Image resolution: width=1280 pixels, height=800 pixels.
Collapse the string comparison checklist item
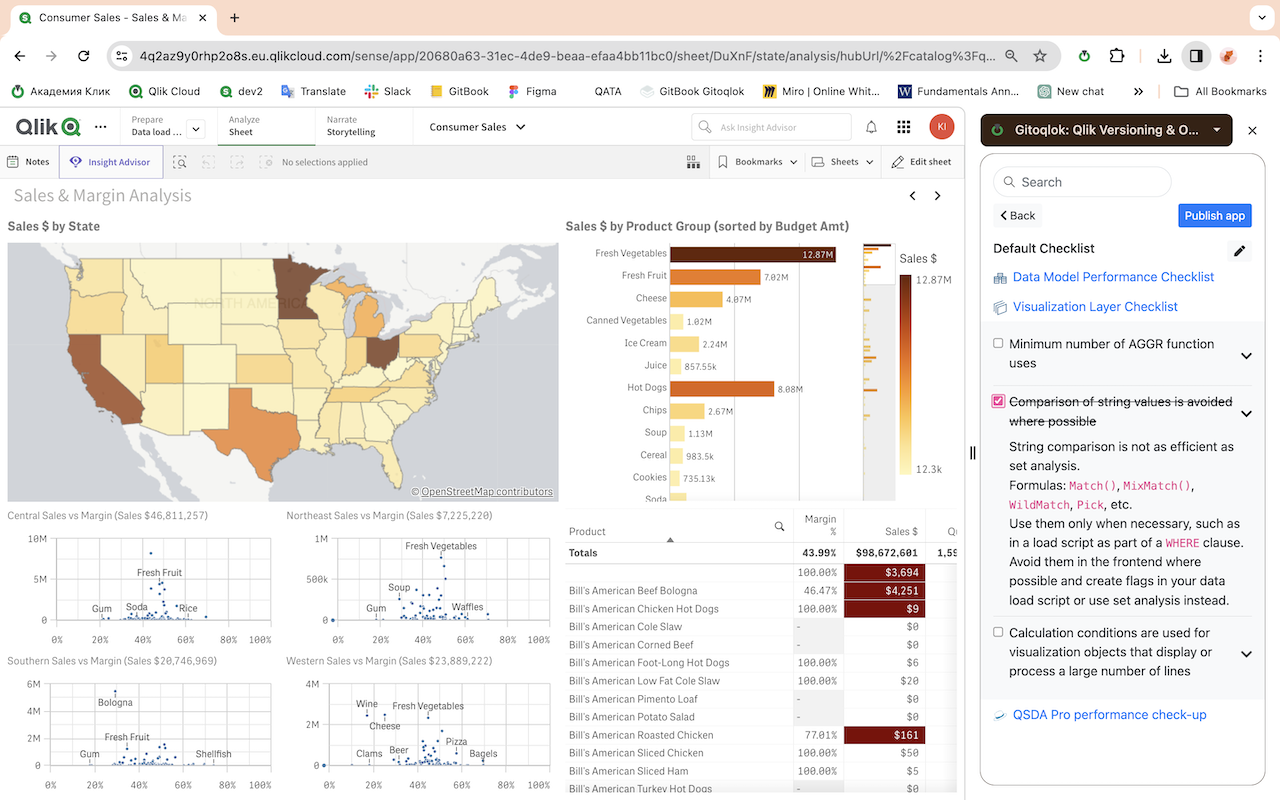[1246, 414]
